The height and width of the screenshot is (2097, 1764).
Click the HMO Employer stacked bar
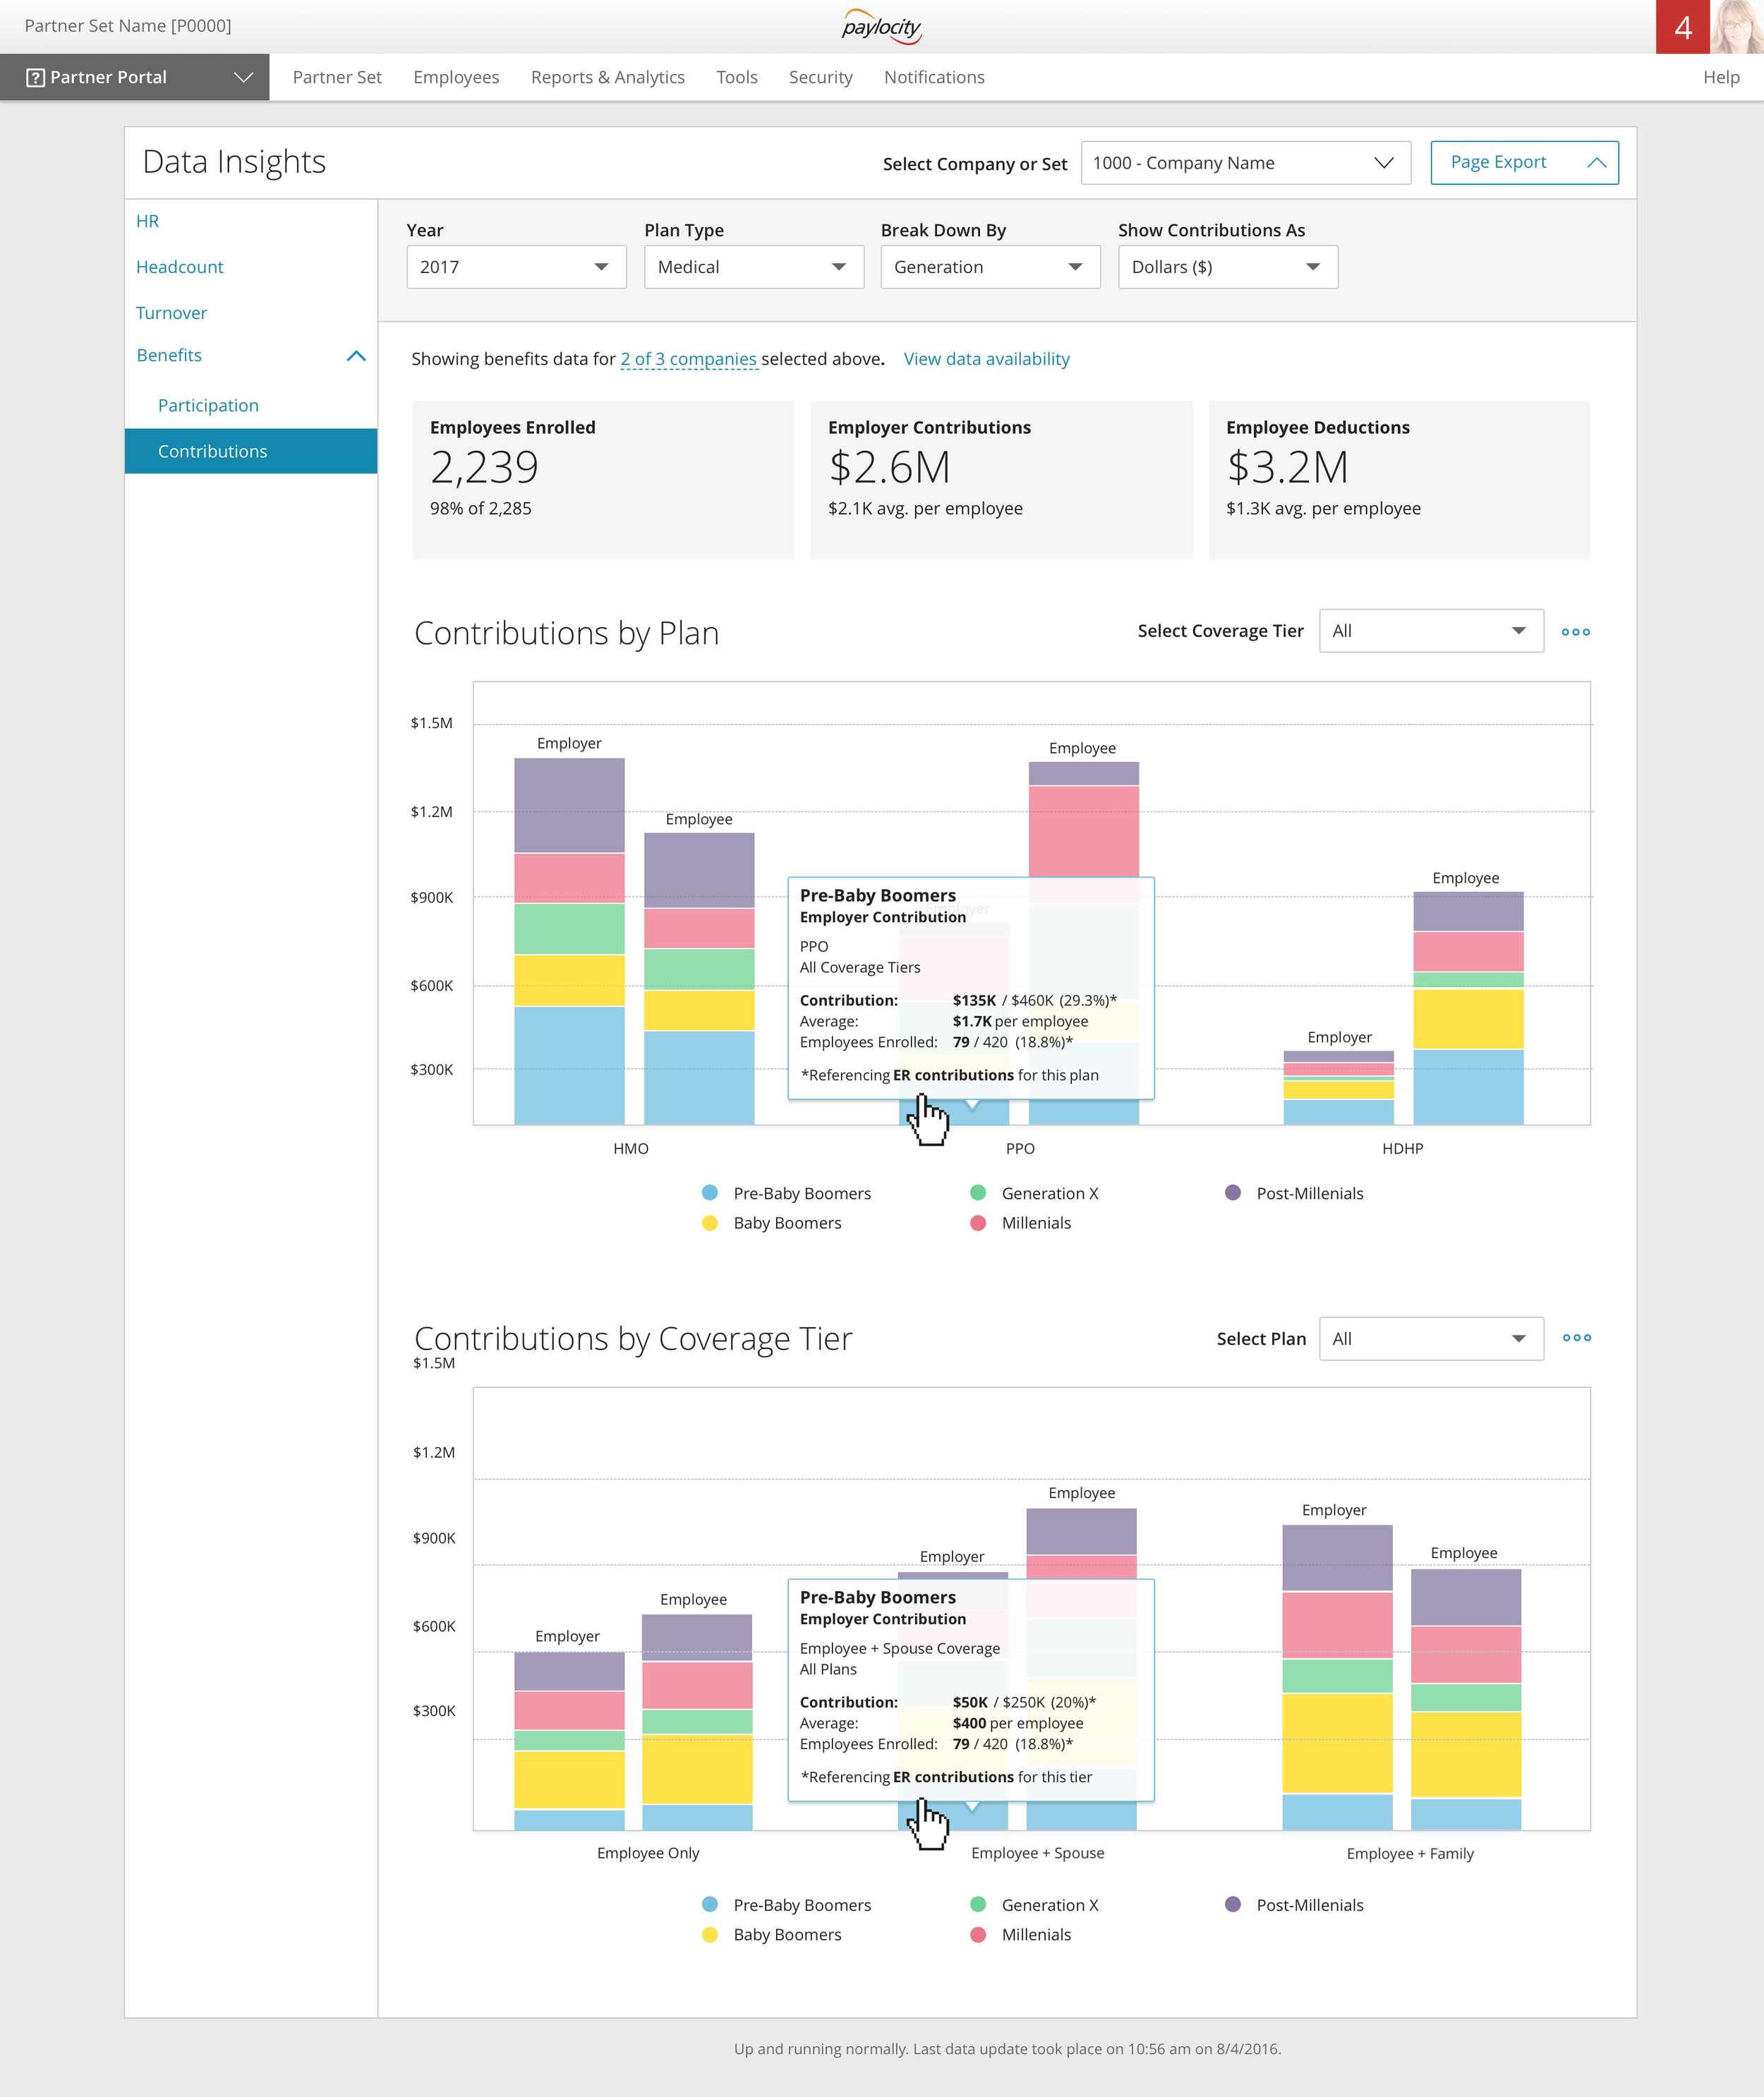coord(569,941)
